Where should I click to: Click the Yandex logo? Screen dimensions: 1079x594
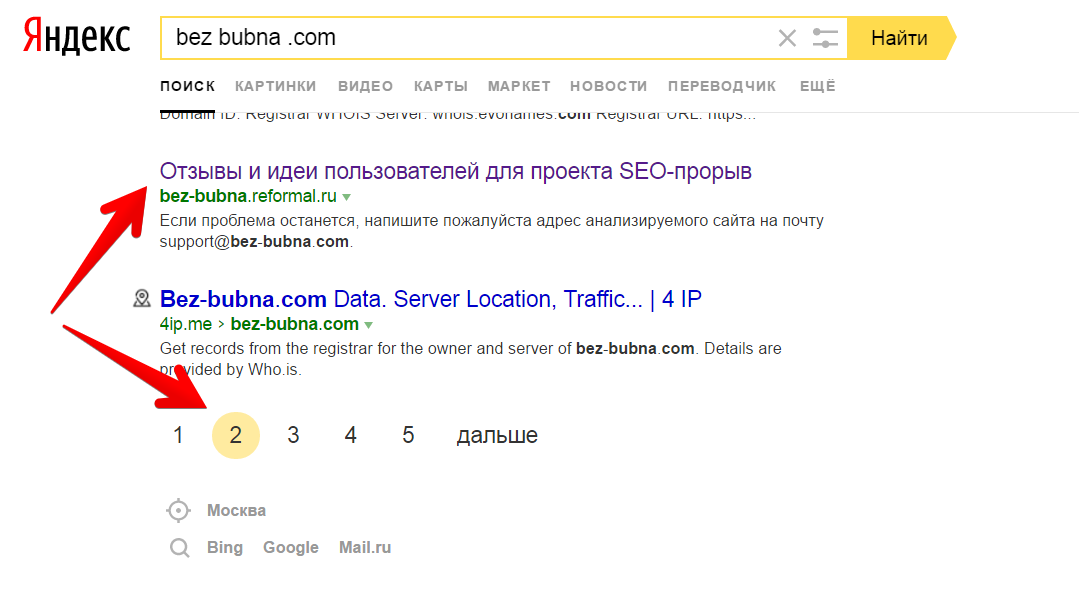(x=77, y=38)
